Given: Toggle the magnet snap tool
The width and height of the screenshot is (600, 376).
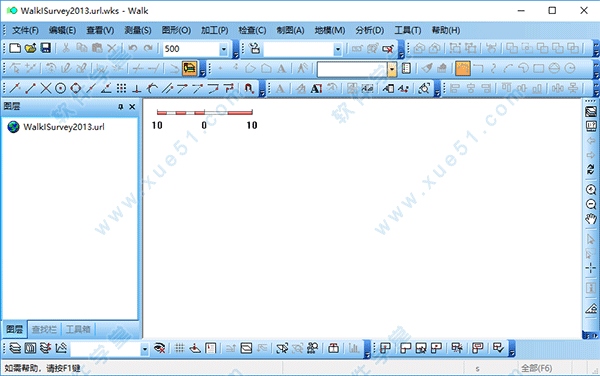Looking at the screenshot, I should pyautogui.click(x=249, y=89).
